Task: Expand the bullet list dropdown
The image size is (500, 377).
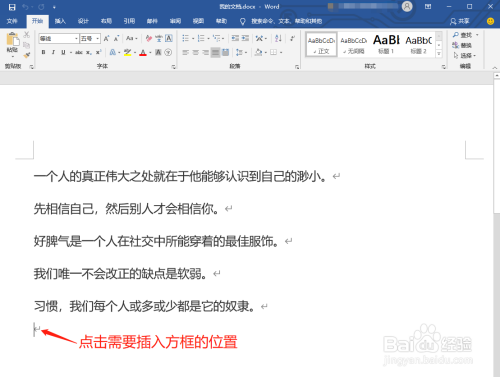Action: 193,39
